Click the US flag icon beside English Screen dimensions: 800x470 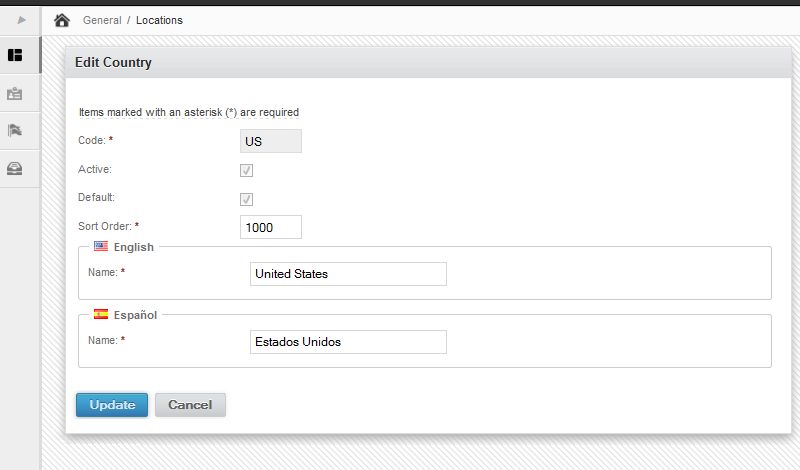(x=101, y=246)
